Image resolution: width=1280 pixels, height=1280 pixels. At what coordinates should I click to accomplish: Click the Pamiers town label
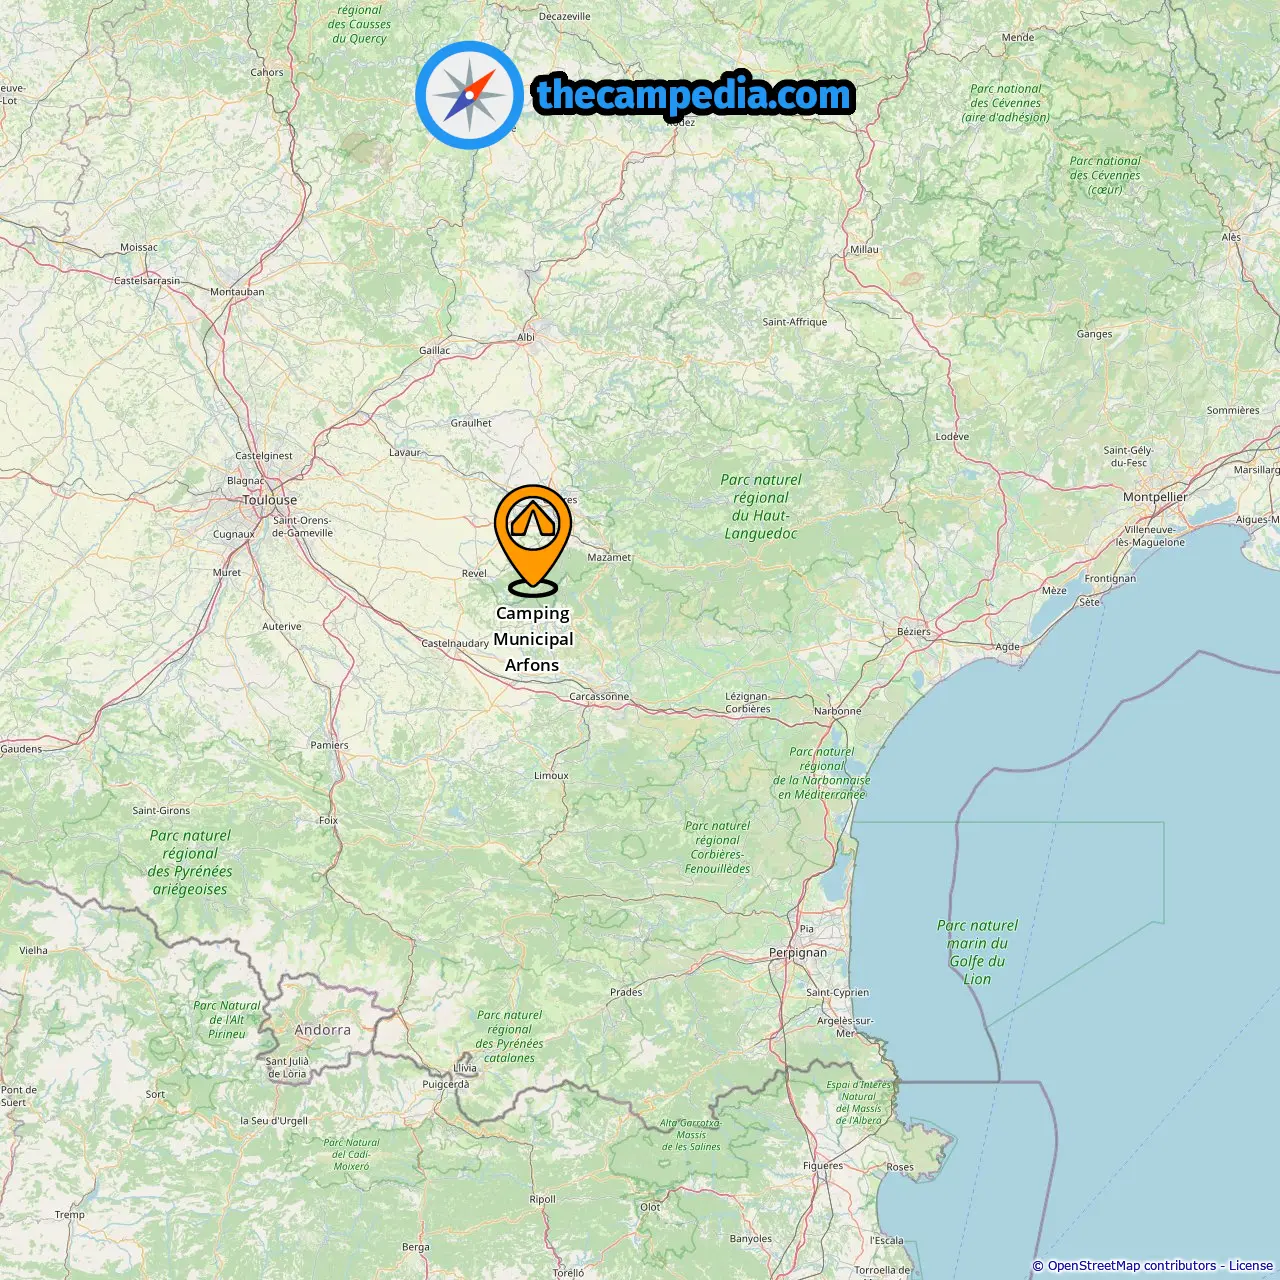(329, 745)
